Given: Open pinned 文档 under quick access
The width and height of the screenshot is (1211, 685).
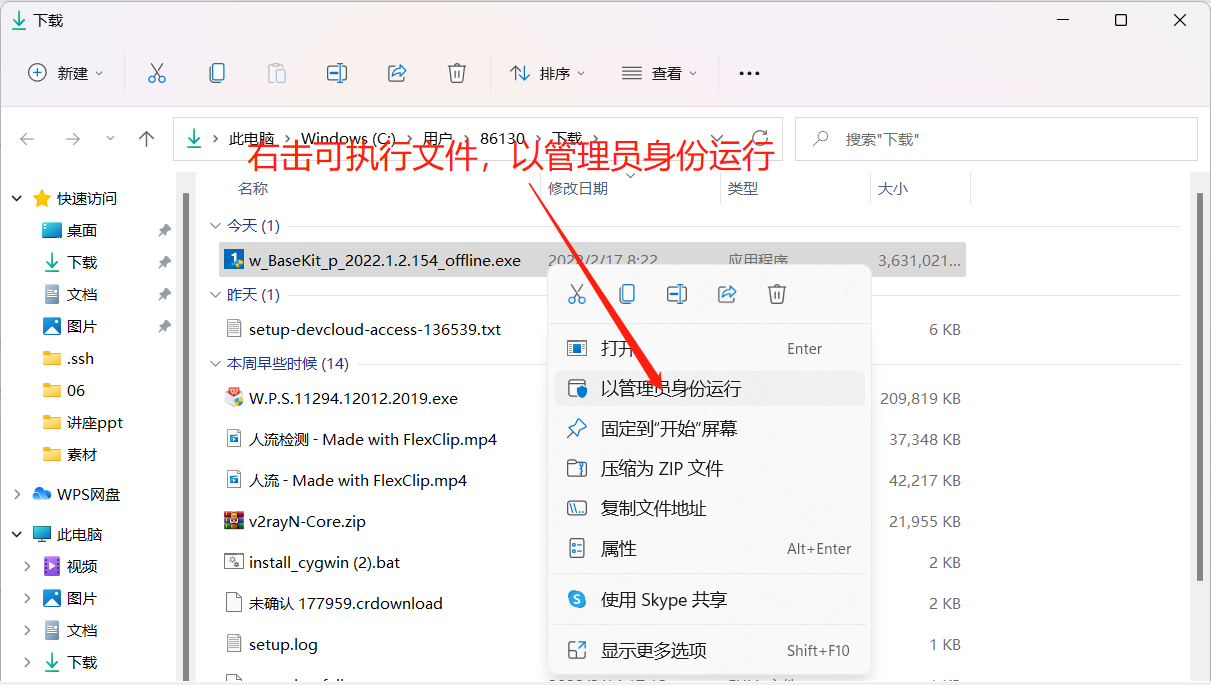Looking at the screenshot, I should click(x=82, y=294).
